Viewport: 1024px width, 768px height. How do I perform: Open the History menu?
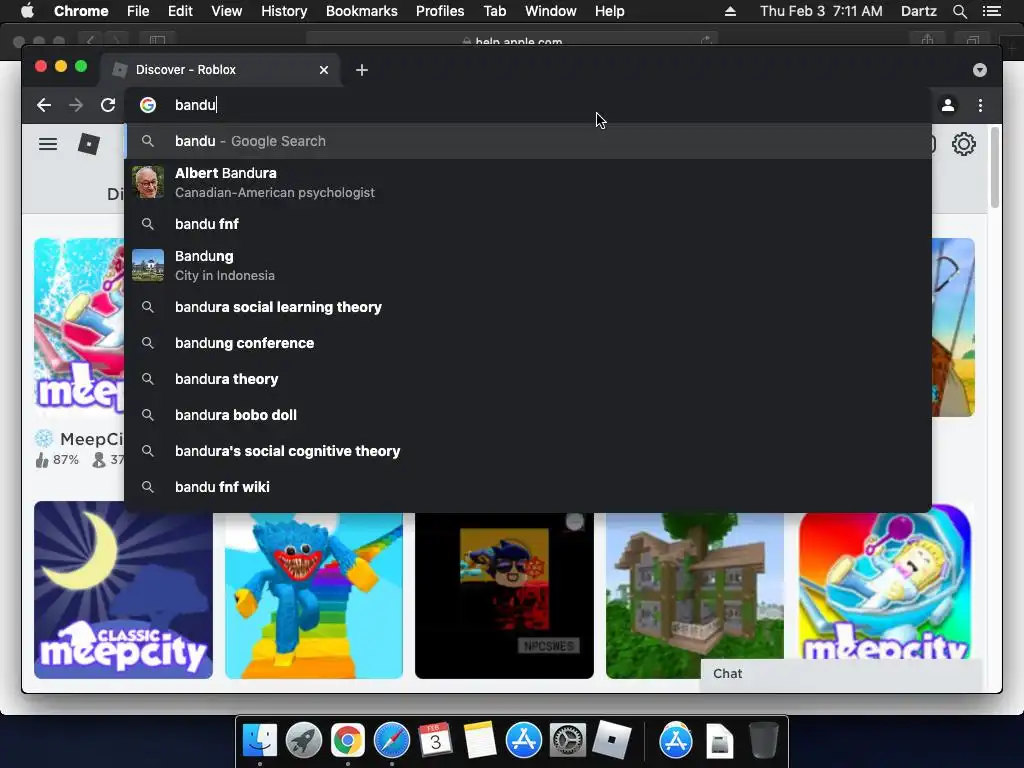(x=284, y=11)
